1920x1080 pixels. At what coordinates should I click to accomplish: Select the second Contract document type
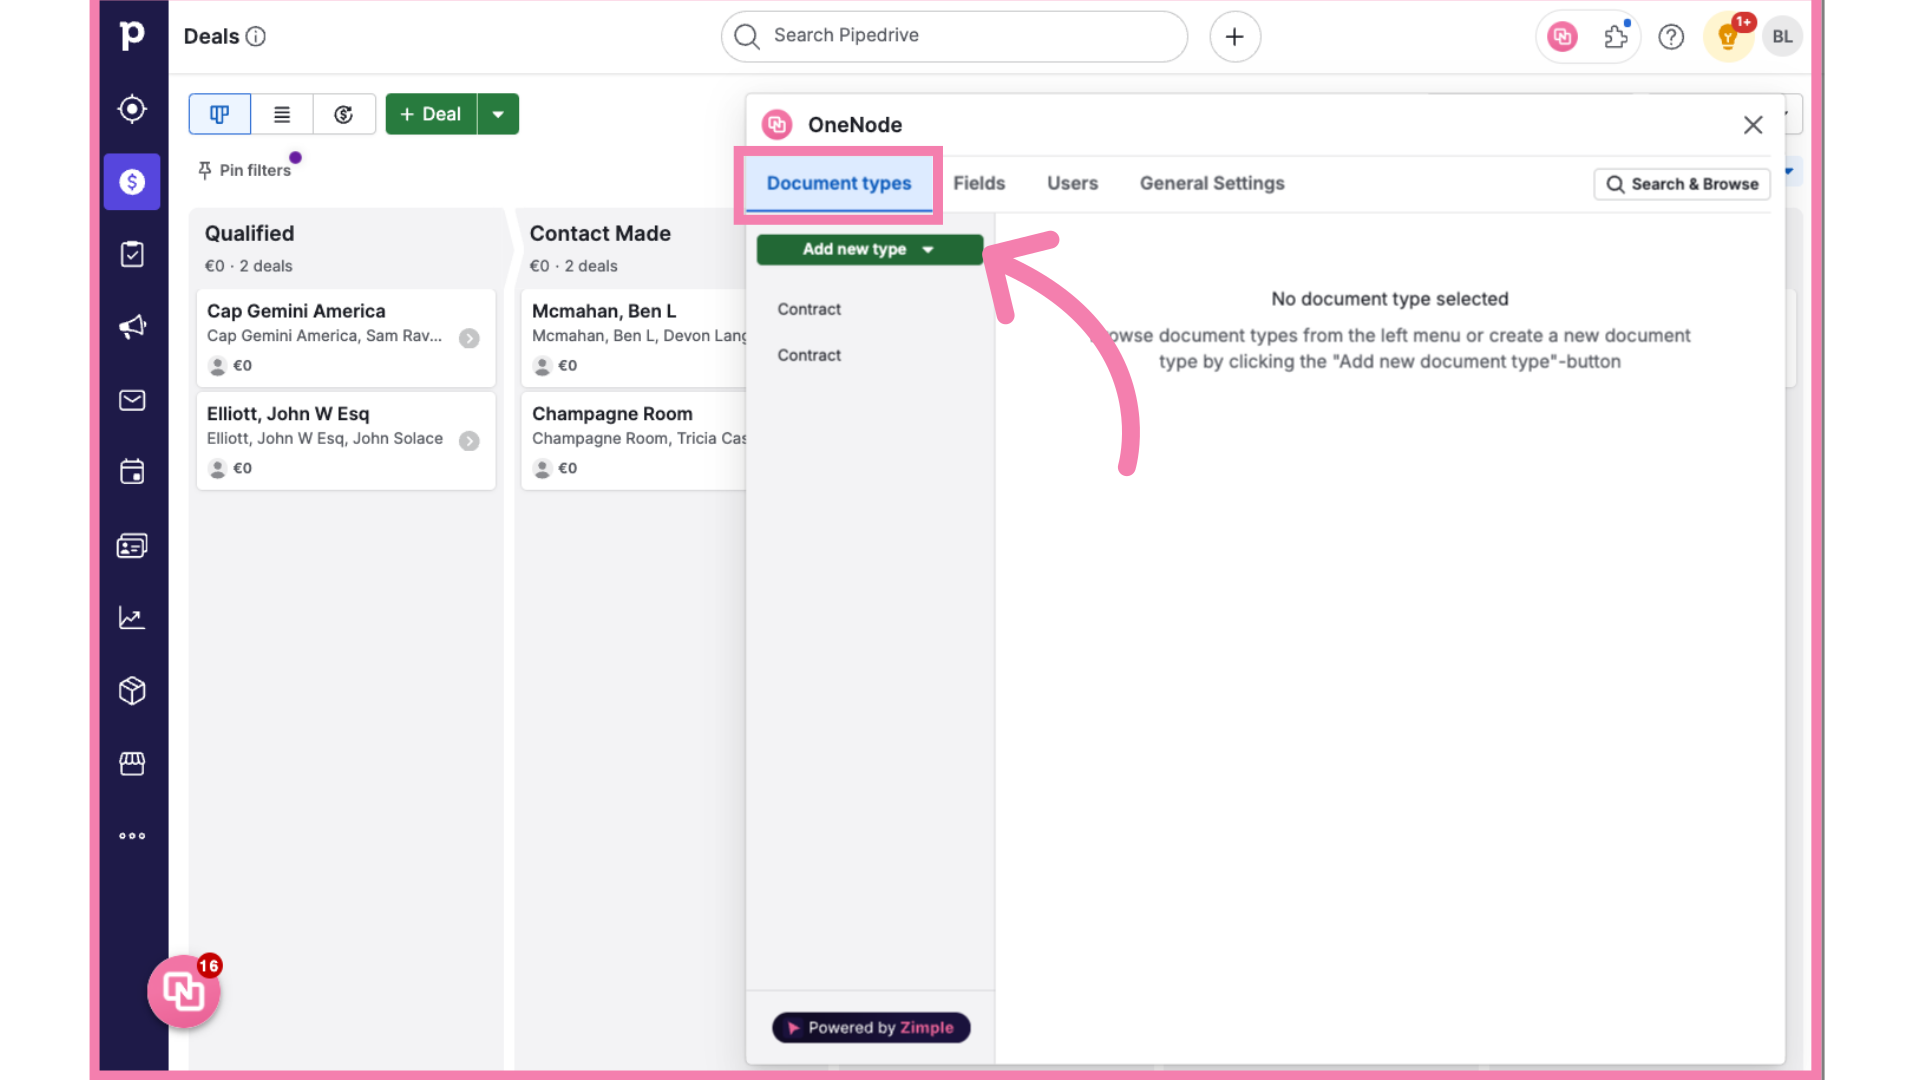point(808,353)
